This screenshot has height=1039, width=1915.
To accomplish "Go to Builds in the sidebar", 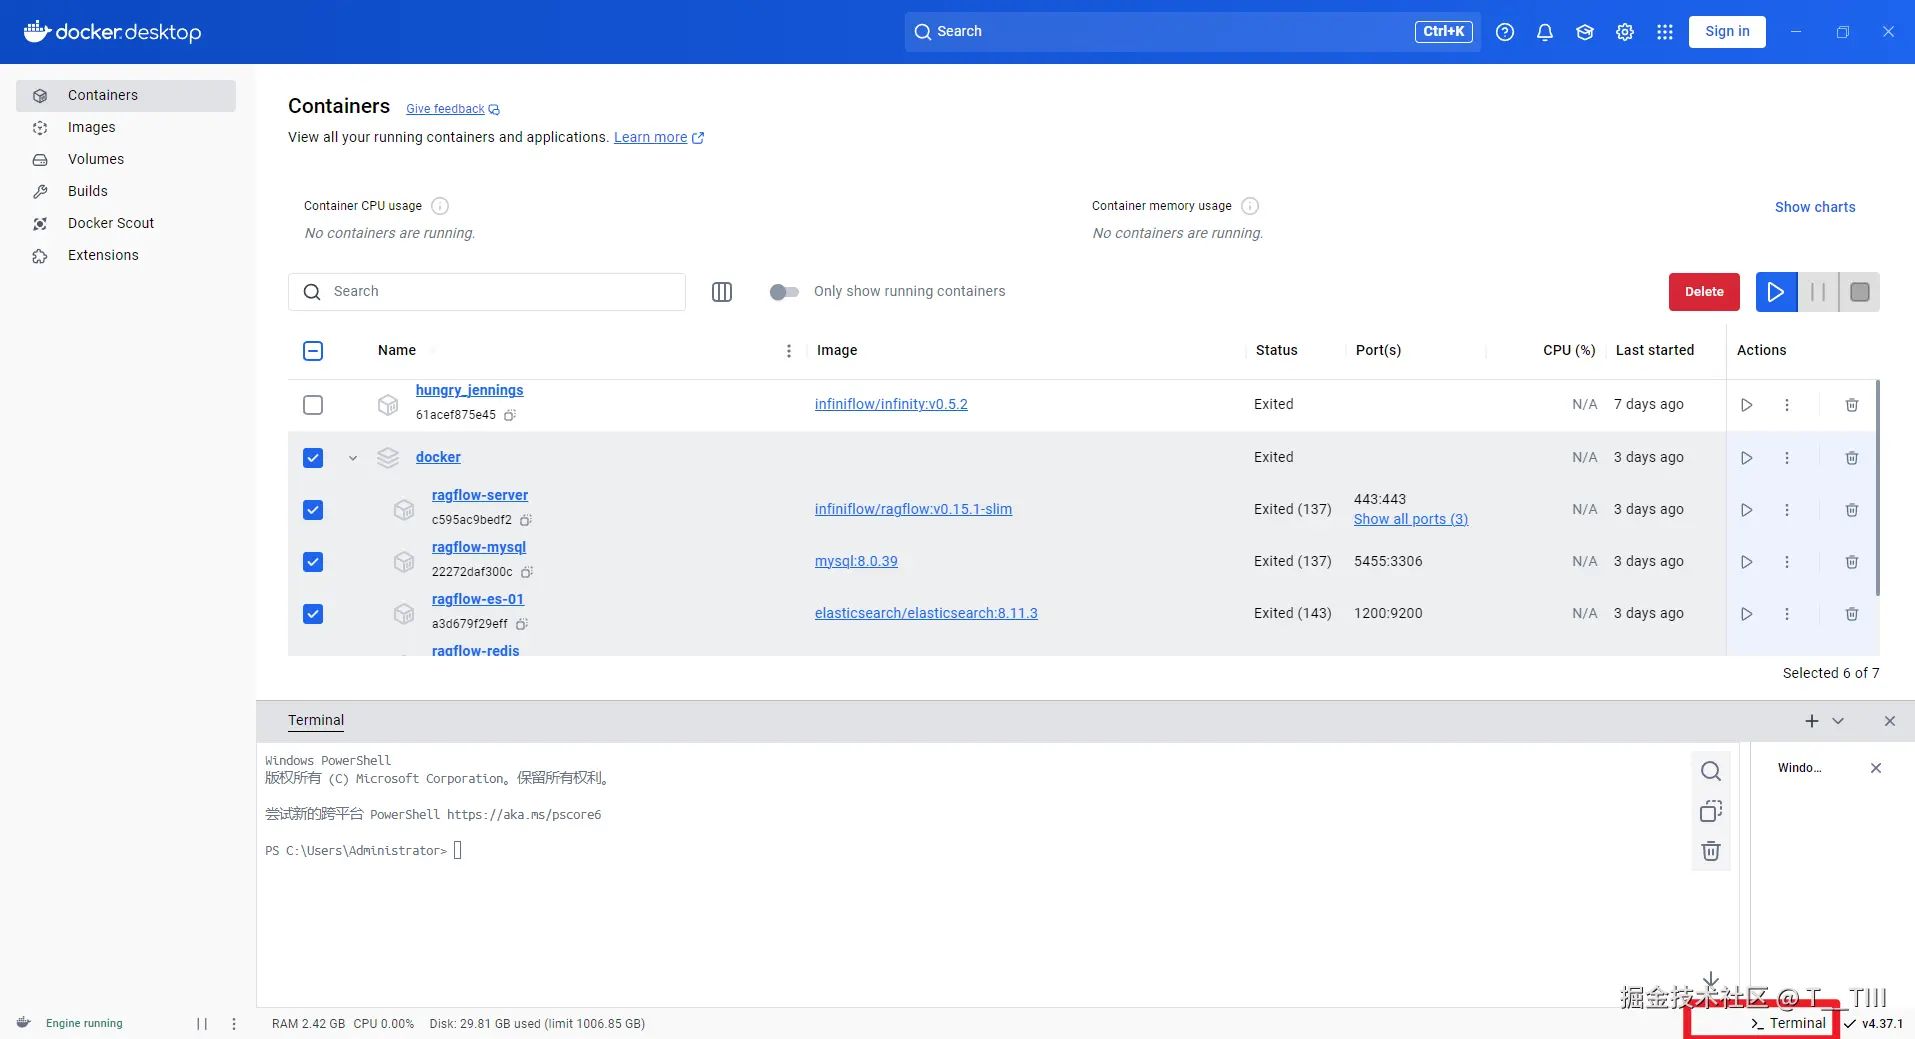I will 126,192.
